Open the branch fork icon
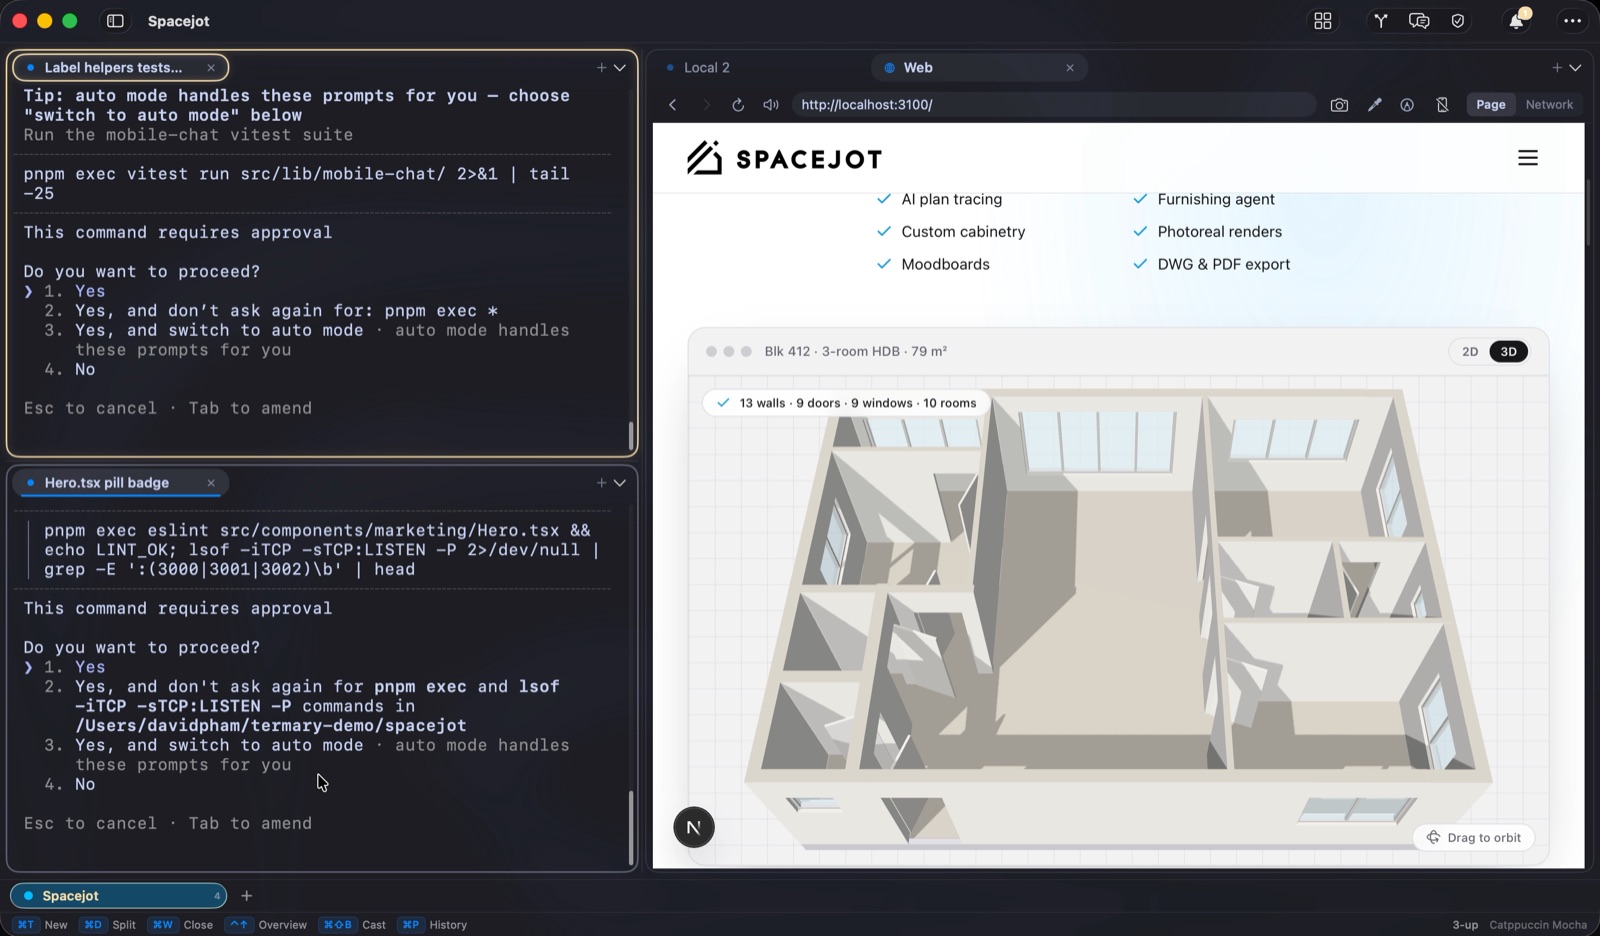 (x=1380, y=21)
